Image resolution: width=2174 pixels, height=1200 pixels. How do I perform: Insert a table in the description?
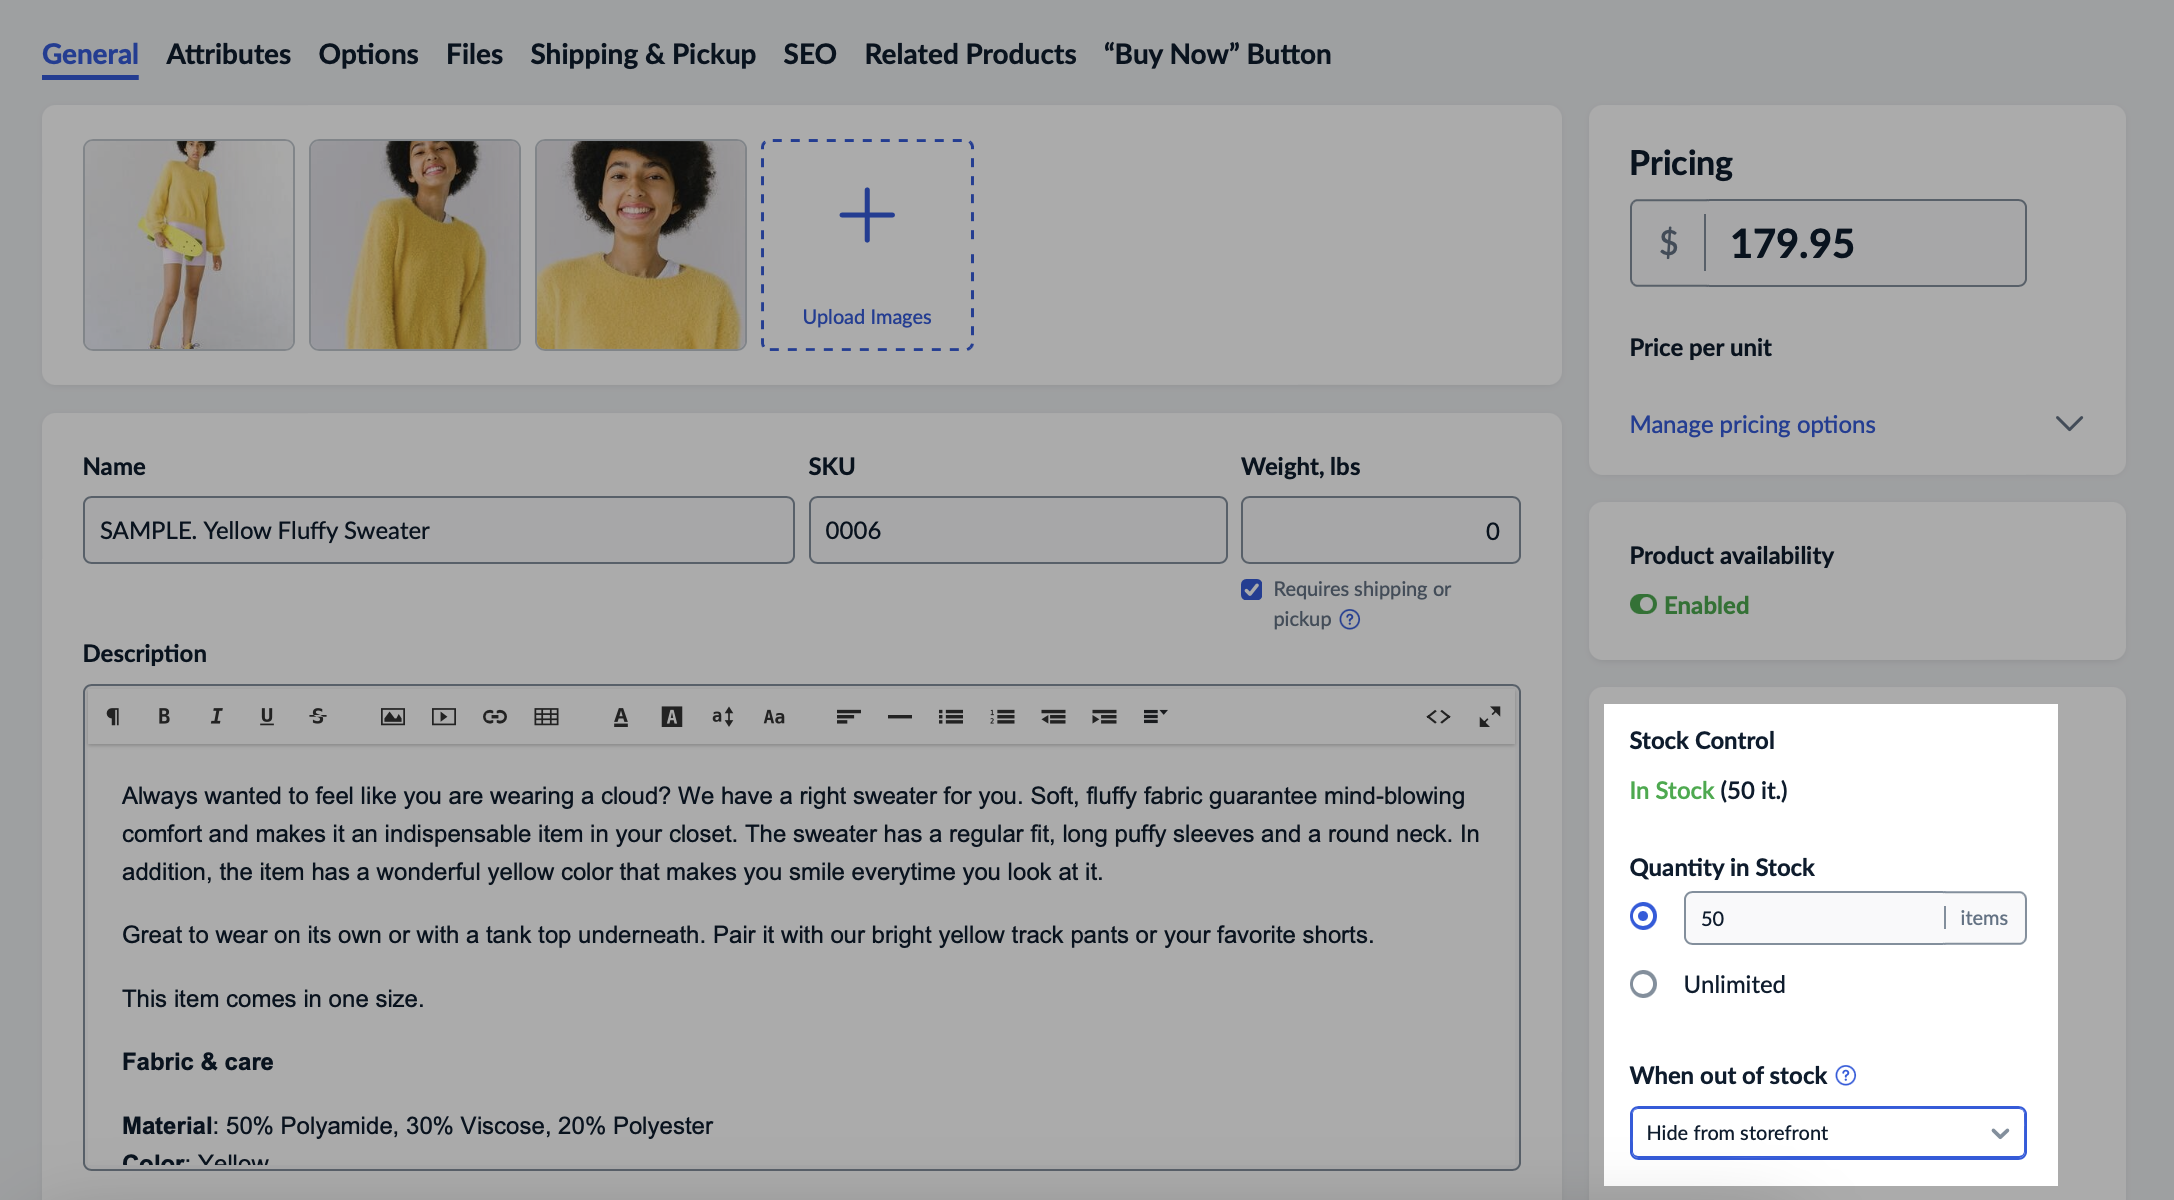[546, 716]
